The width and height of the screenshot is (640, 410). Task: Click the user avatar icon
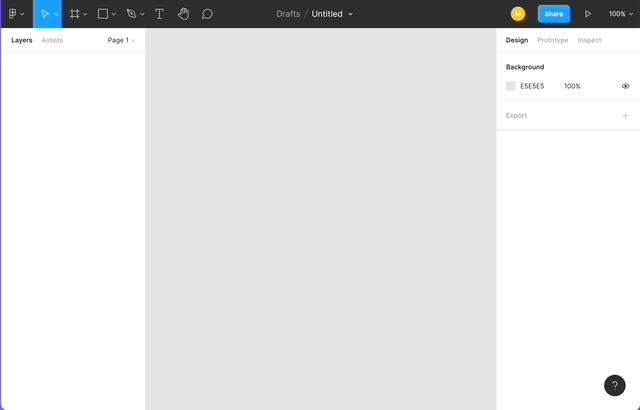click(518, 14)
